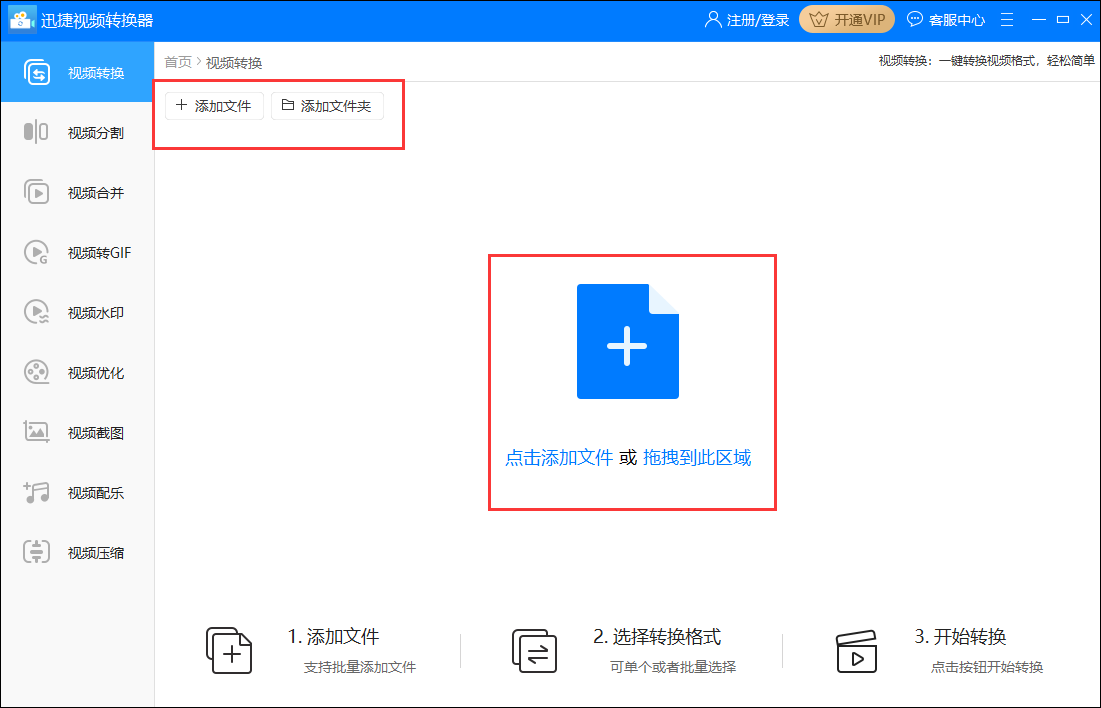
Task: Click the 添加文件夹 button
Action: click(x=327, y=106)
